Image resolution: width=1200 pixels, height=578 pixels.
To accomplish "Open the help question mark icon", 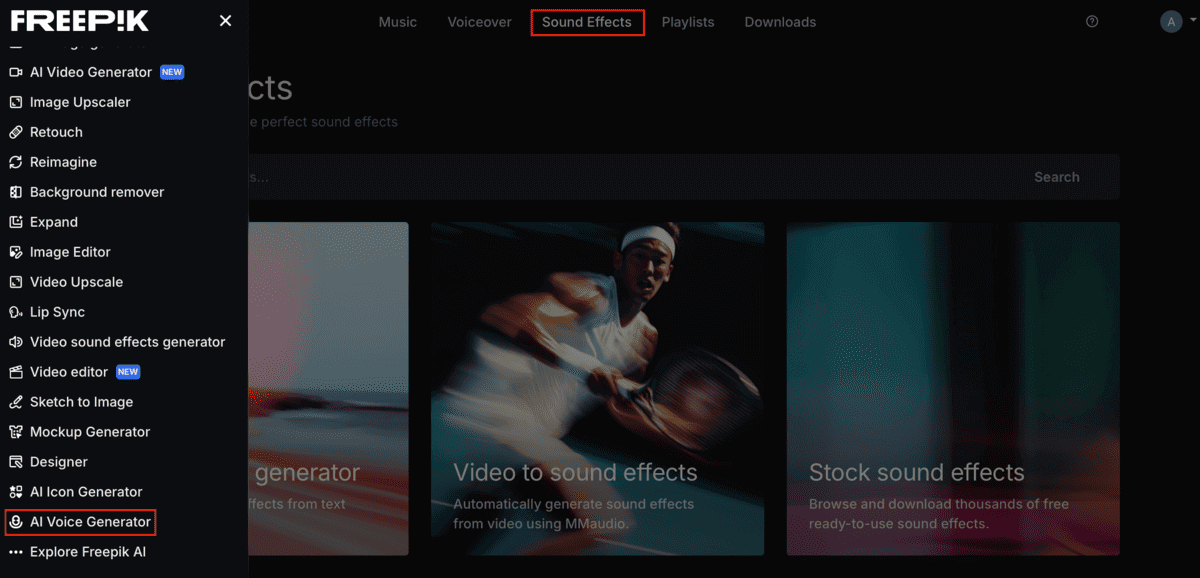I will [x=1092, y=21].
